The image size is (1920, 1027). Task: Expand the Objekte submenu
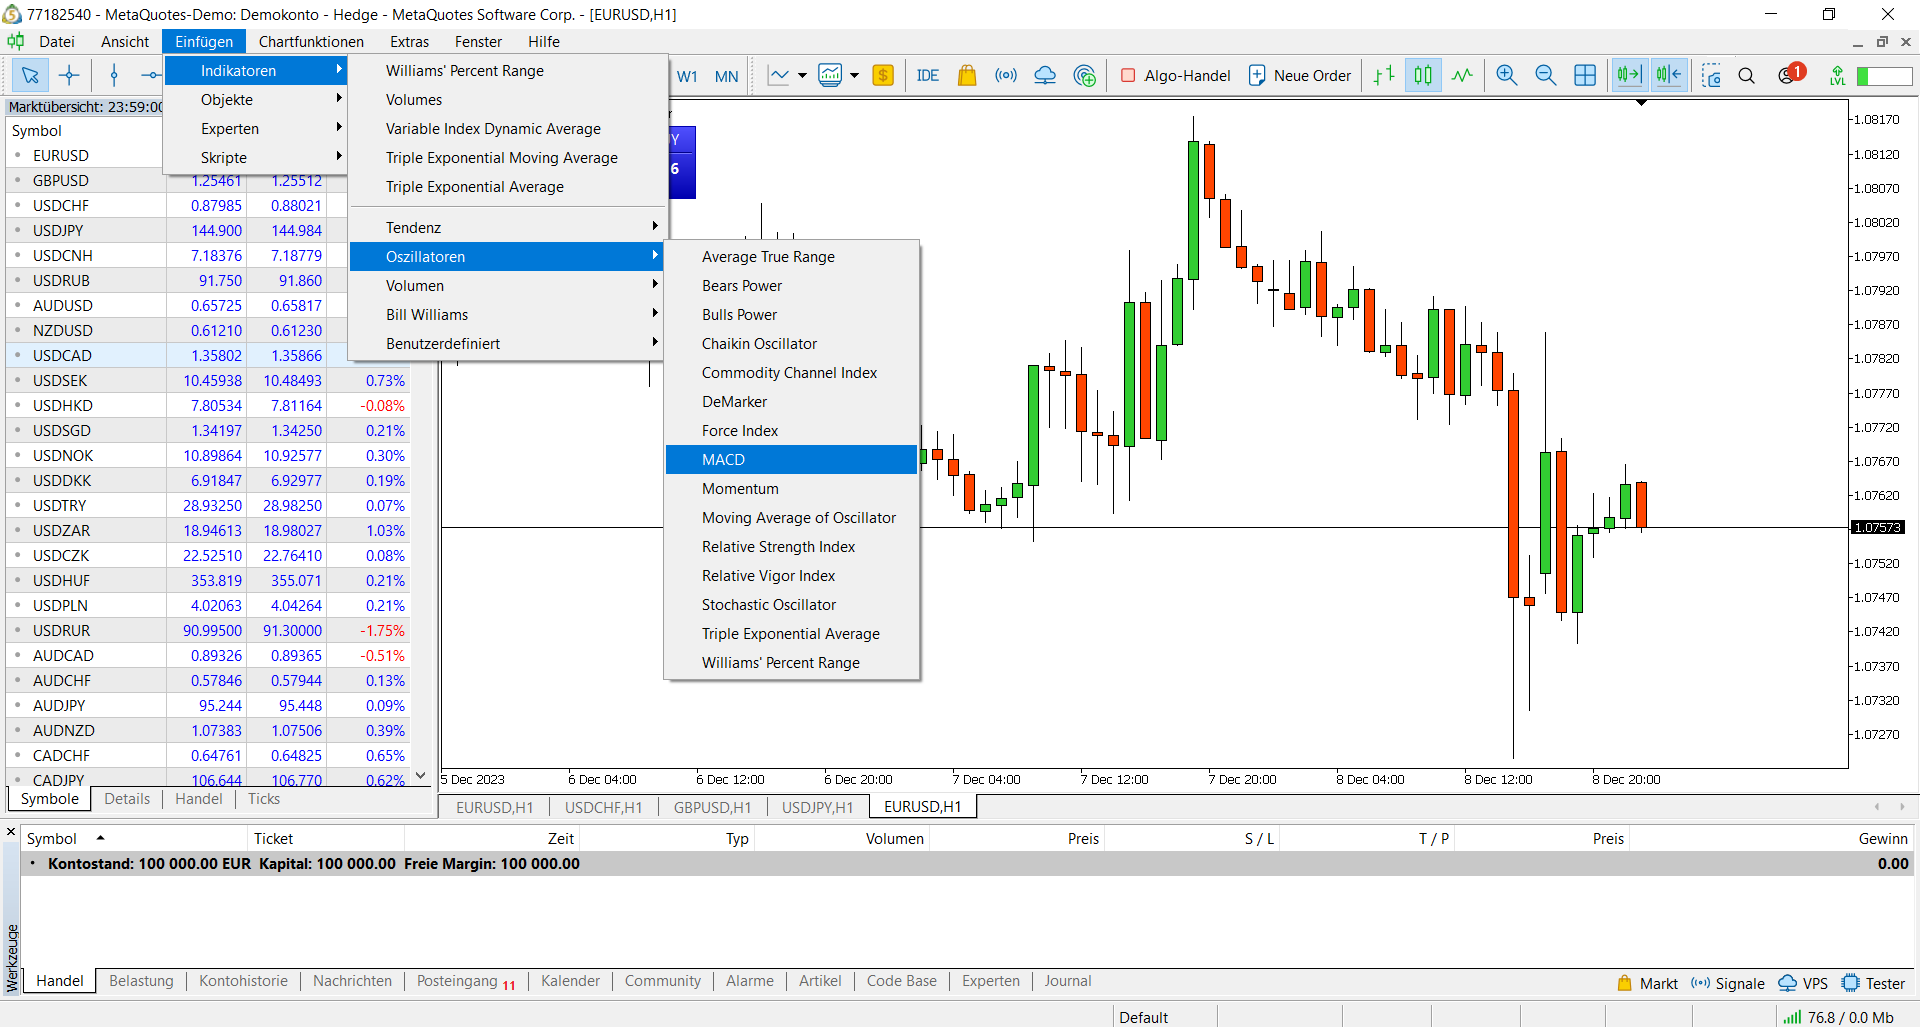pyautogui.click(x=256, y=99)
